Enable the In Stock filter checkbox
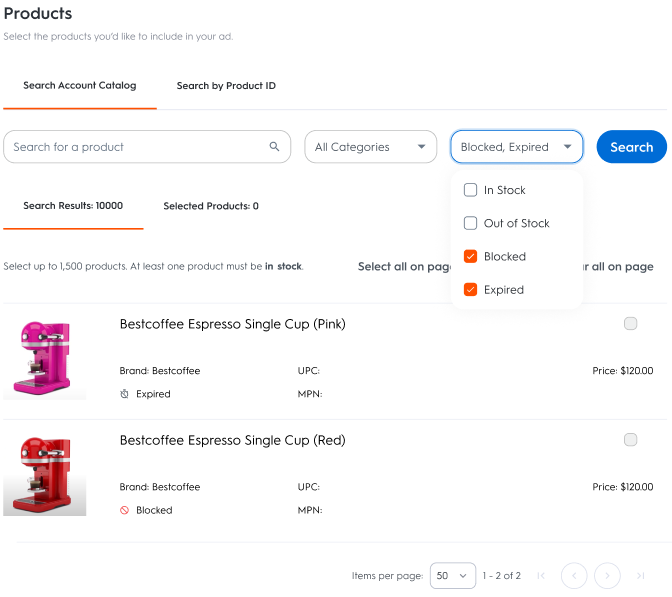The width and height of the screenshot is (672, 597). point(471,190)
